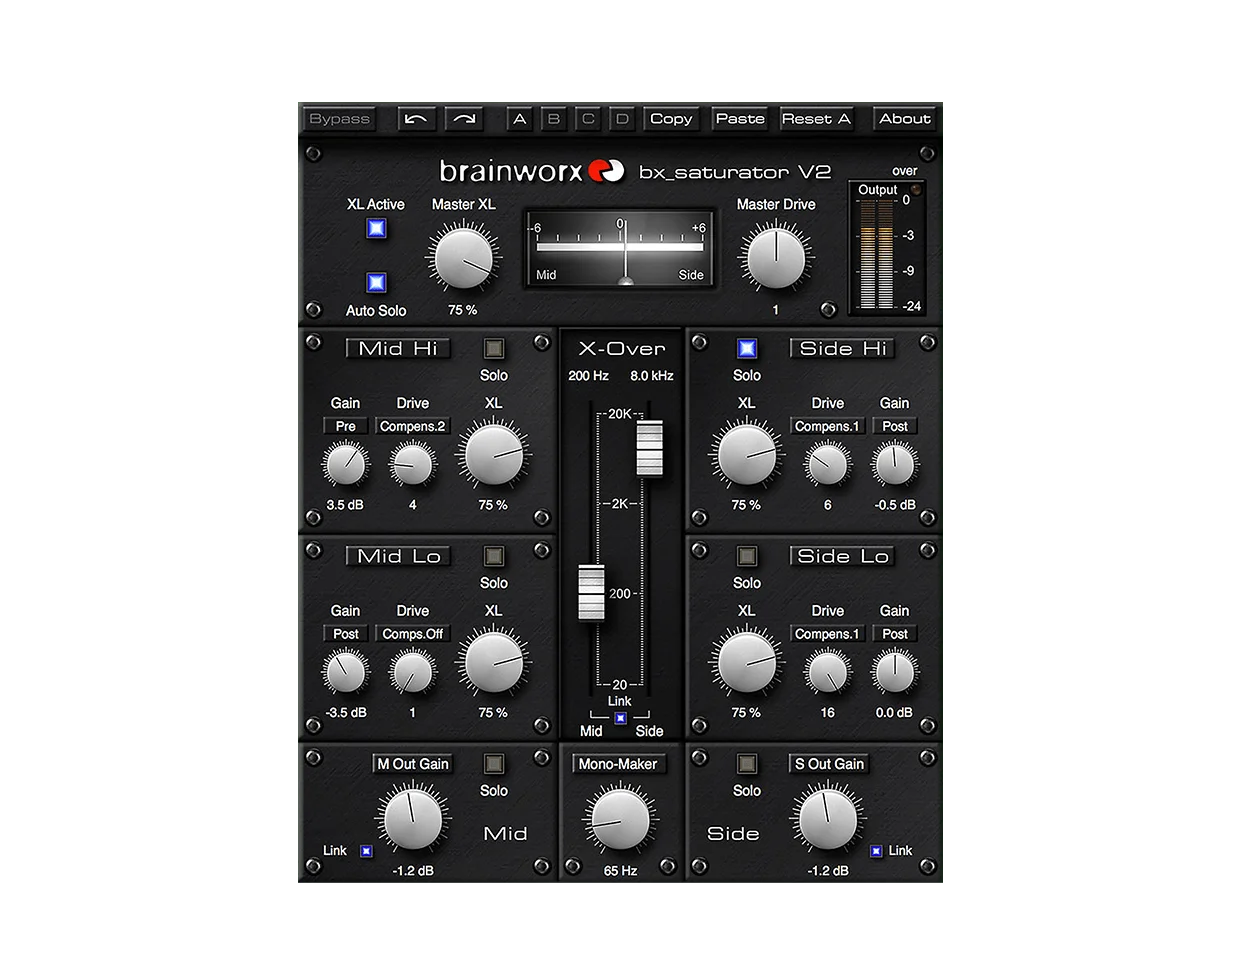Click the Mono-Maker label
This screenshot has width=1248, height=980.
(618, 764)
